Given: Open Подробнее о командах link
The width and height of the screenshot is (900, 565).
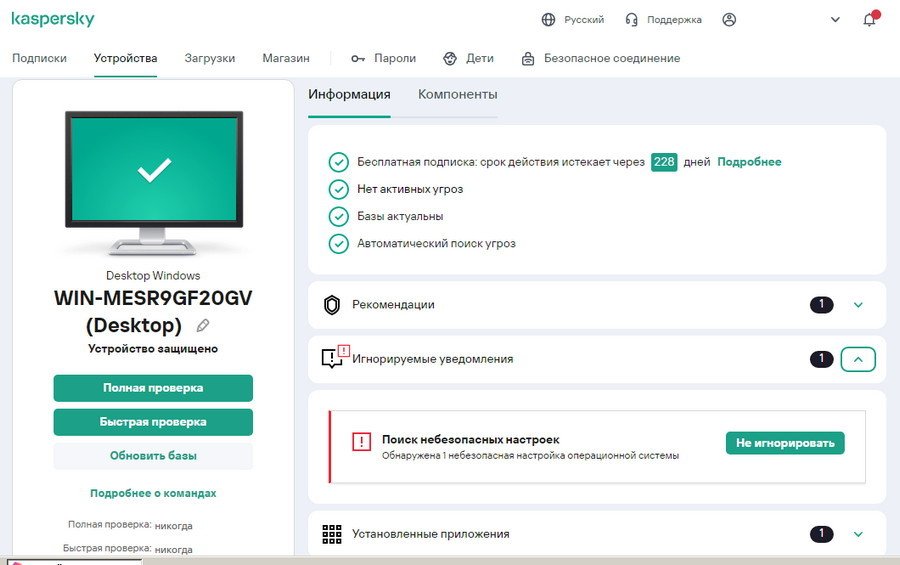Looking at the screenshot, I should 153,493.
